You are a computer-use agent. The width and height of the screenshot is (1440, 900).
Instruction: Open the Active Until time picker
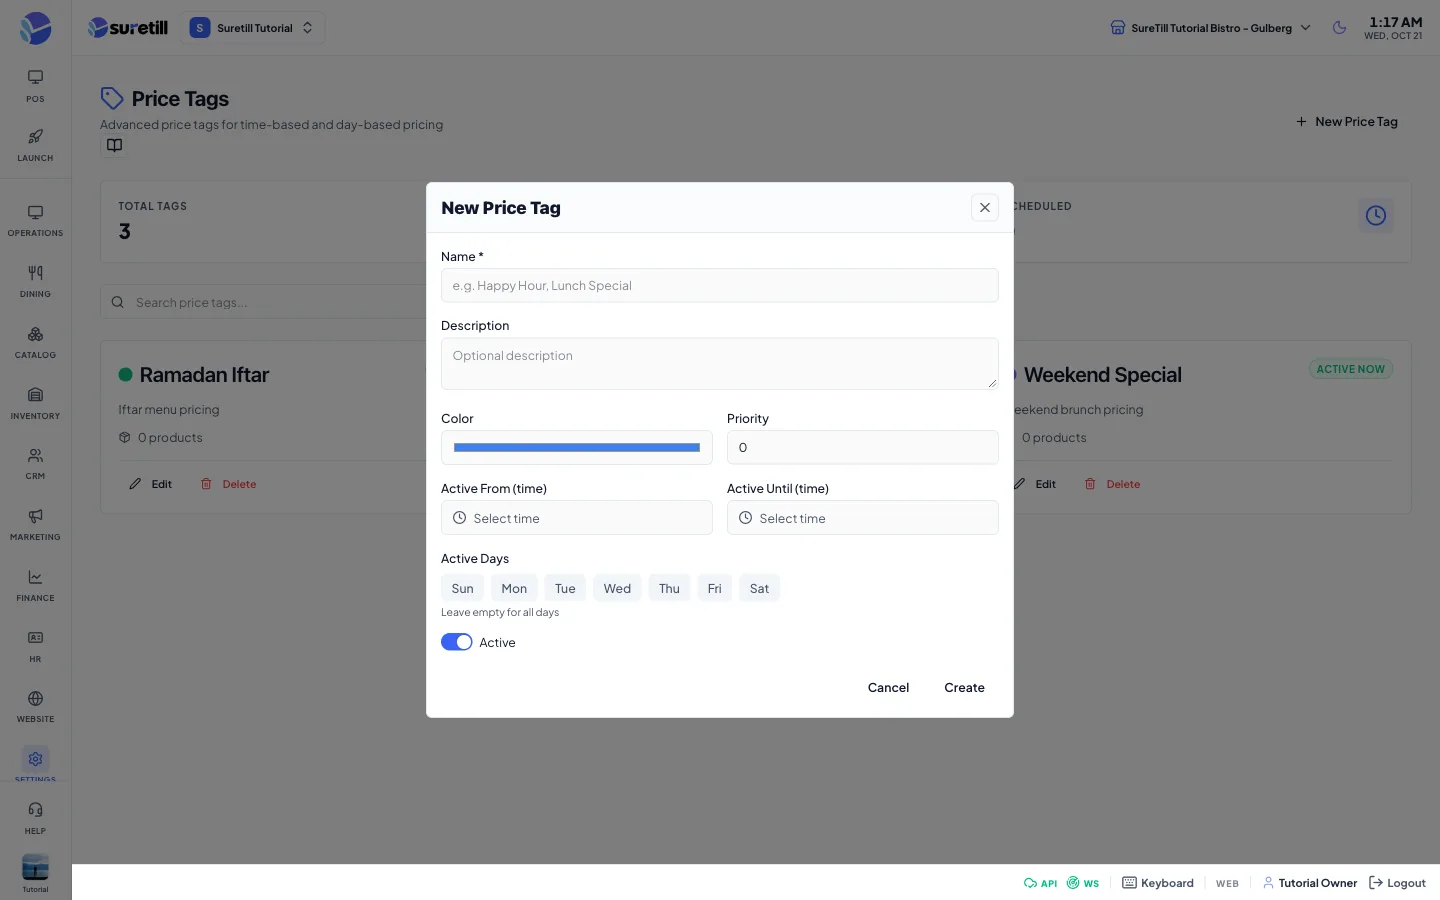(x=863, y=518)
